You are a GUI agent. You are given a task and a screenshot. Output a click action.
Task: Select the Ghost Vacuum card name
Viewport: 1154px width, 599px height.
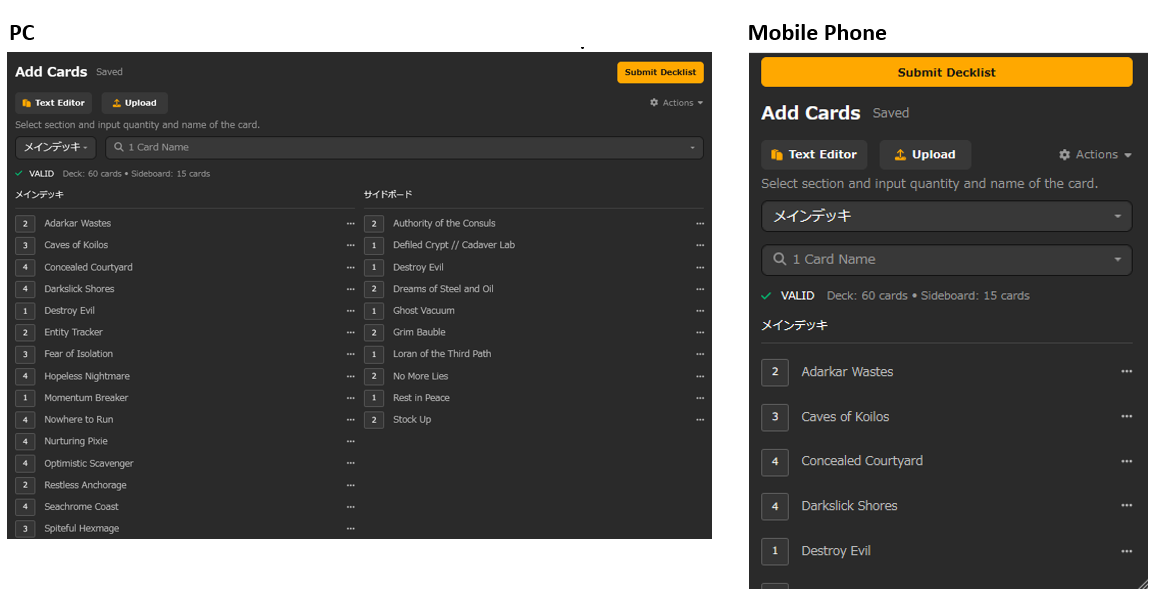coord(423,311)
